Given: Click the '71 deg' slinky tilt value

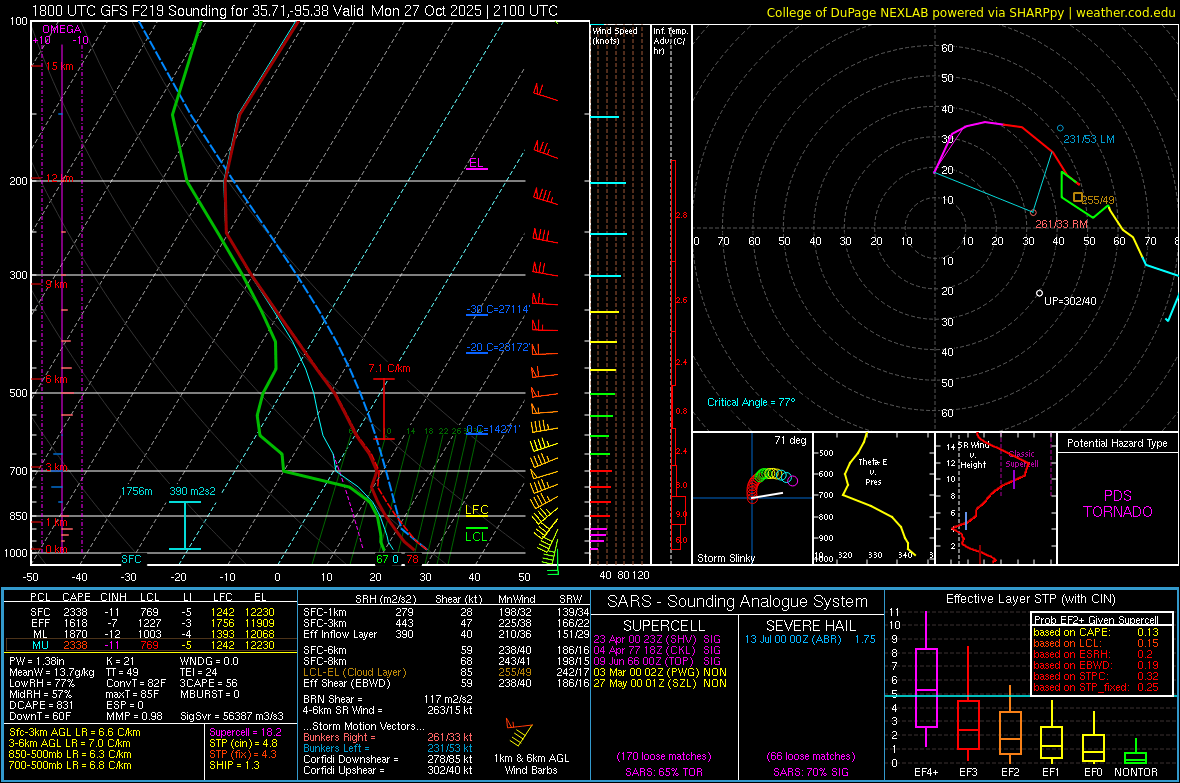Looking at the screenshot, I should coord(790,440).
